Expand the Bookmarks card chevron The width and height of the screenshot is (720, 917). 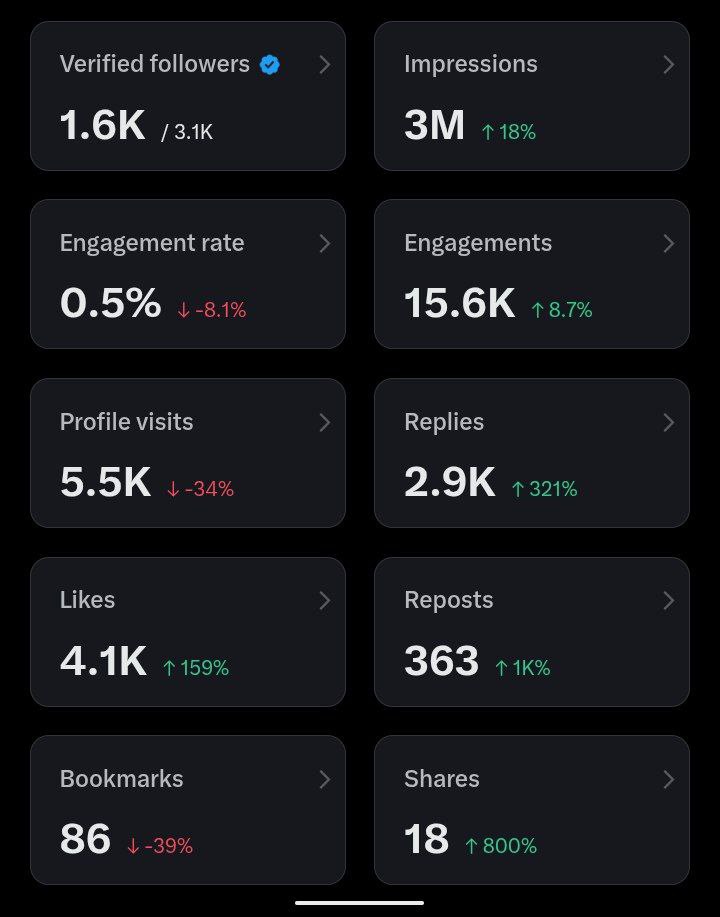tap(324, 779)
